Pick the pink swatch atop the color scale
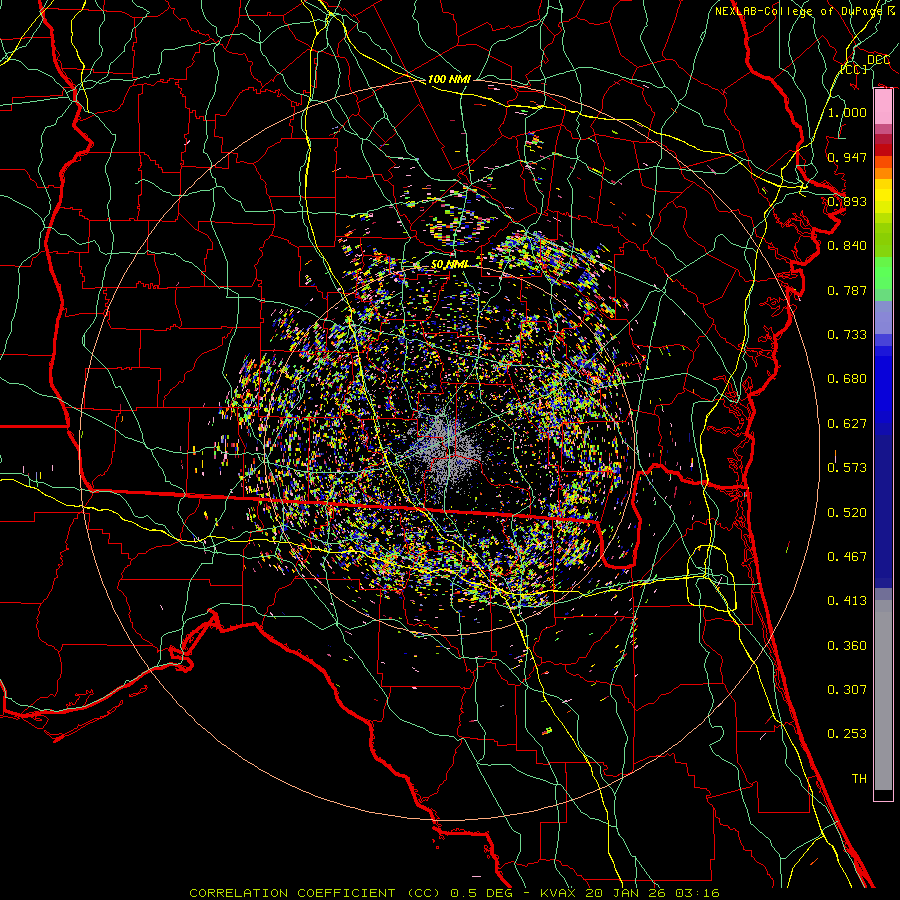The height and width of the screenshot is (900, 900). point(883,107)
